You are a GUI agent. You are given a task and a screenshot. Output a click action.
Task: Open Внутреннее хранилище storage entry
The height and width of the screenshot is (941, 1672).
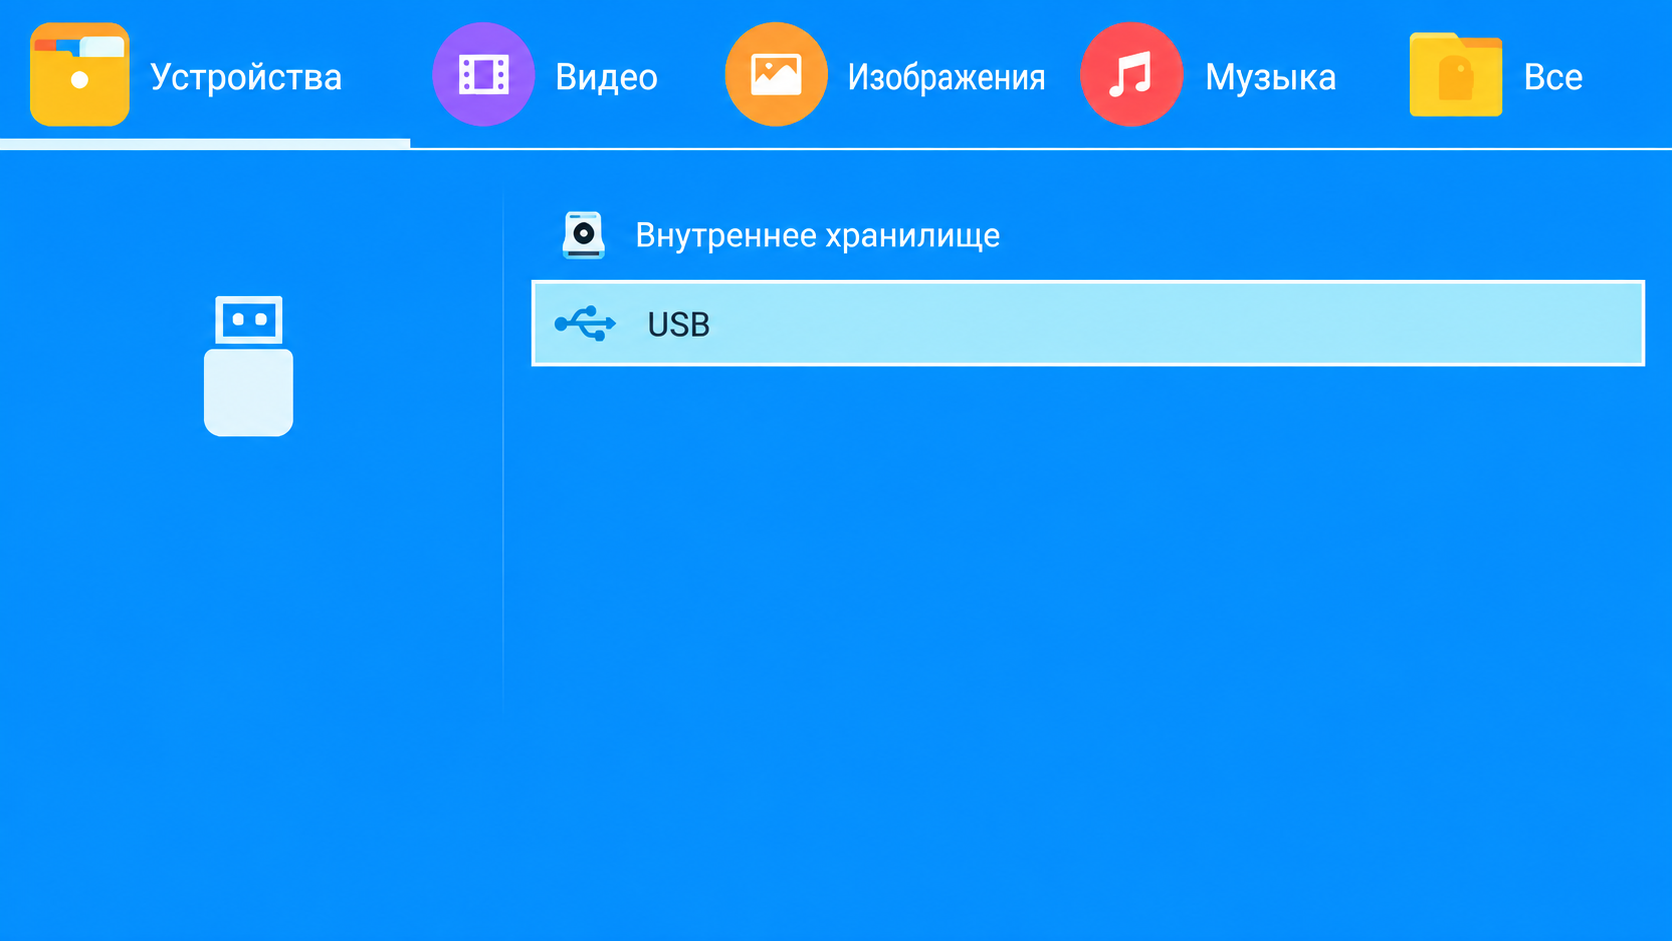point(1088,235)
